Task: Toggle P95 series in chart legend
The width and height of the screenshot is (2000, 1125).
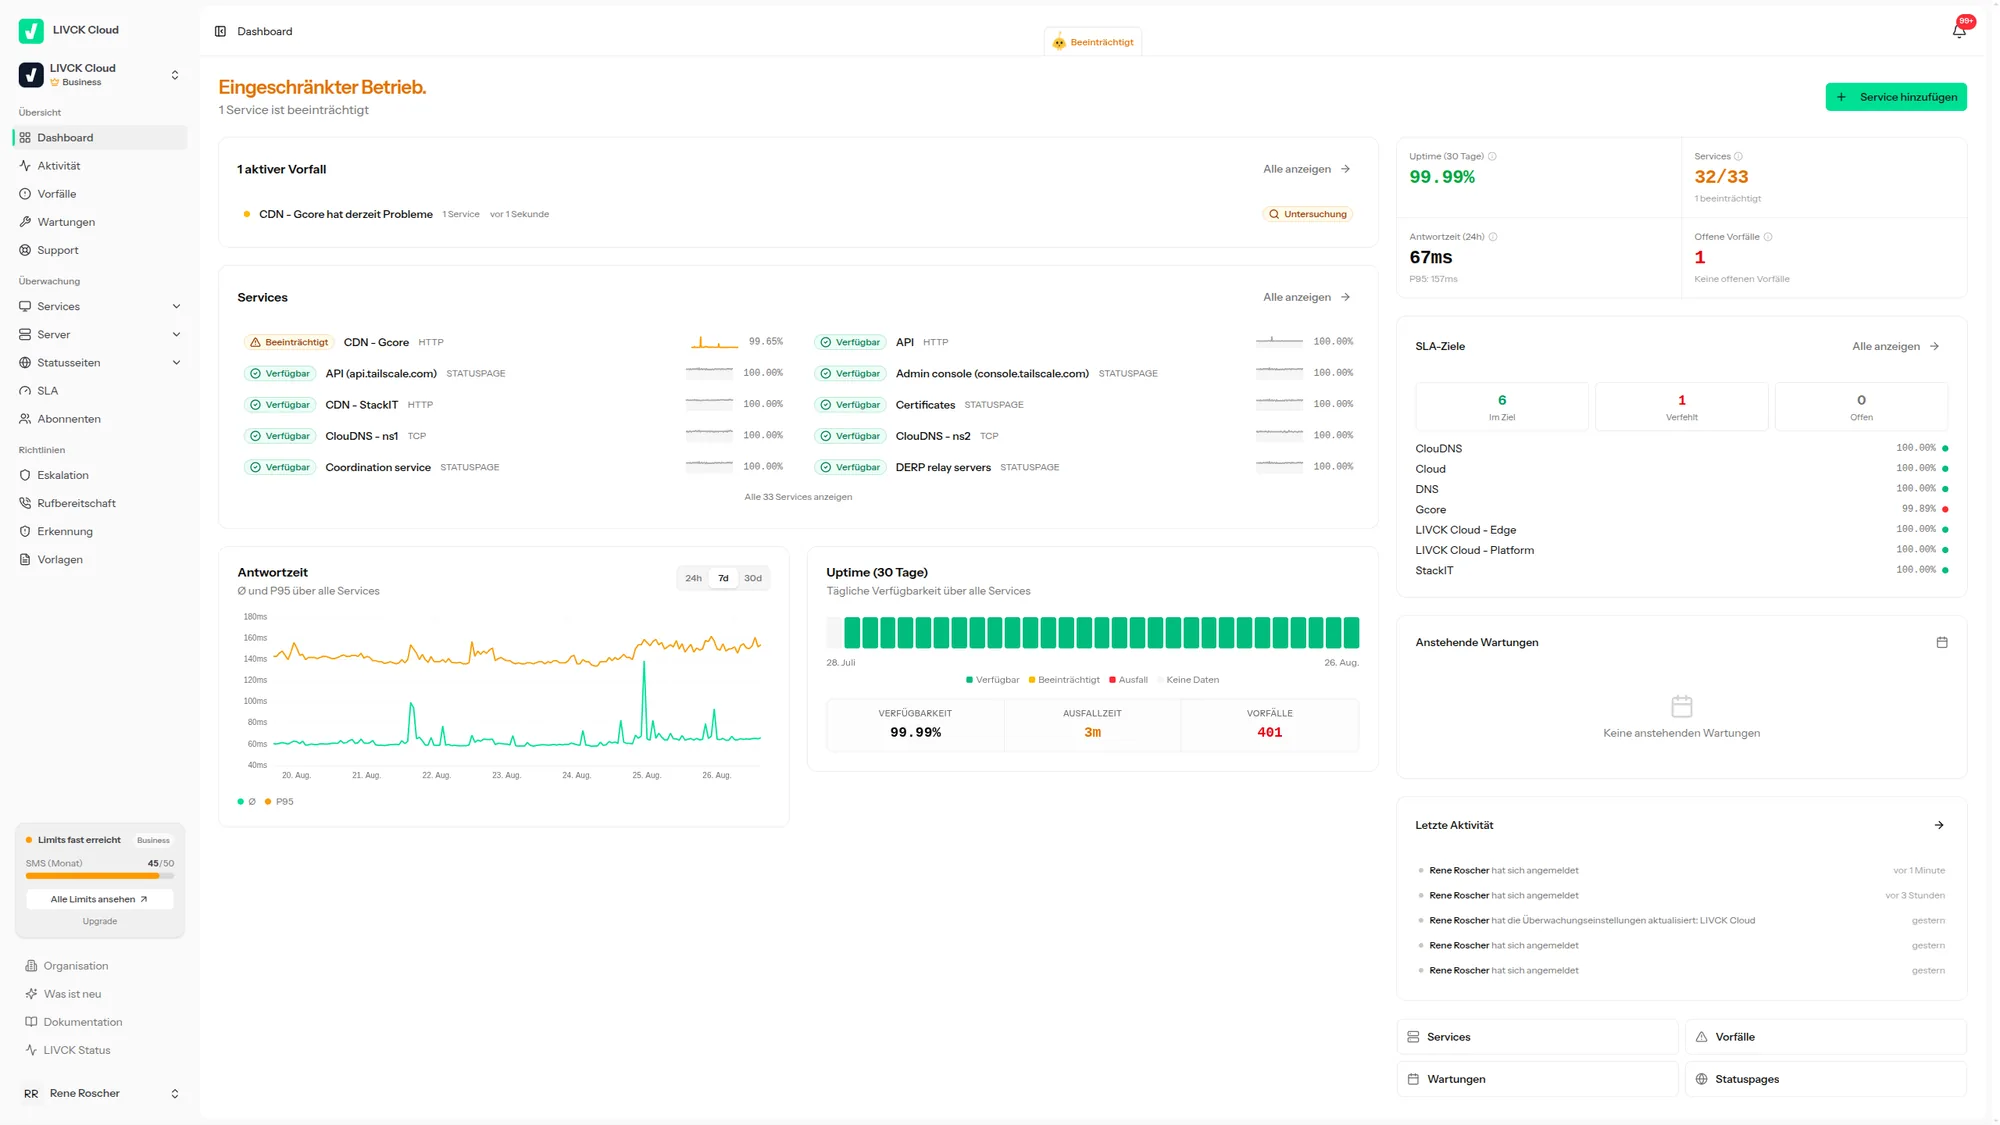Action: click(x=279, y=801)
